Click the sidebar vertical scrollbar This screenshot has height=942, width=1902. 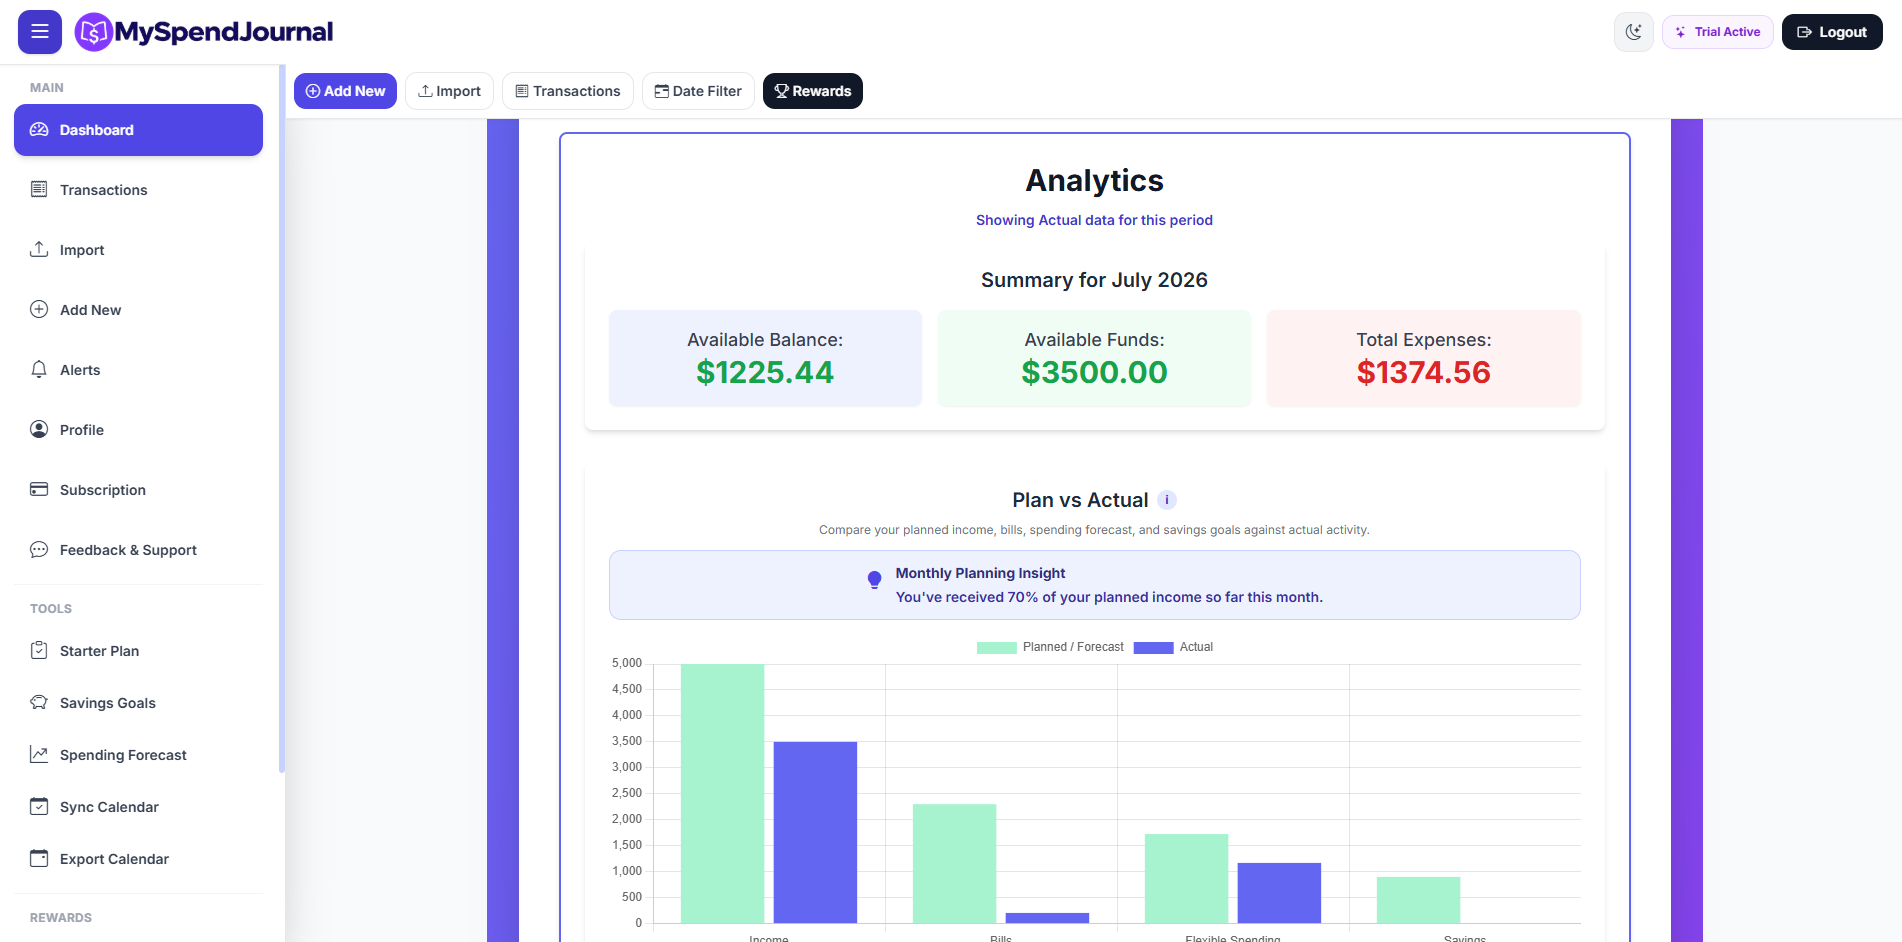coord(282,420)
